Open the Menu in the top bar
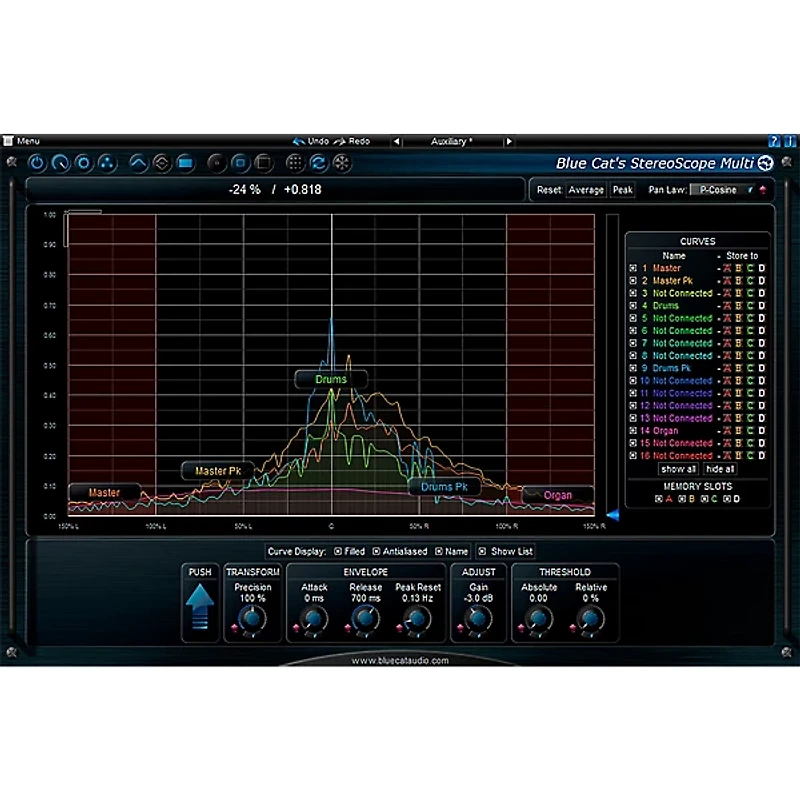 tap(28, 141)
